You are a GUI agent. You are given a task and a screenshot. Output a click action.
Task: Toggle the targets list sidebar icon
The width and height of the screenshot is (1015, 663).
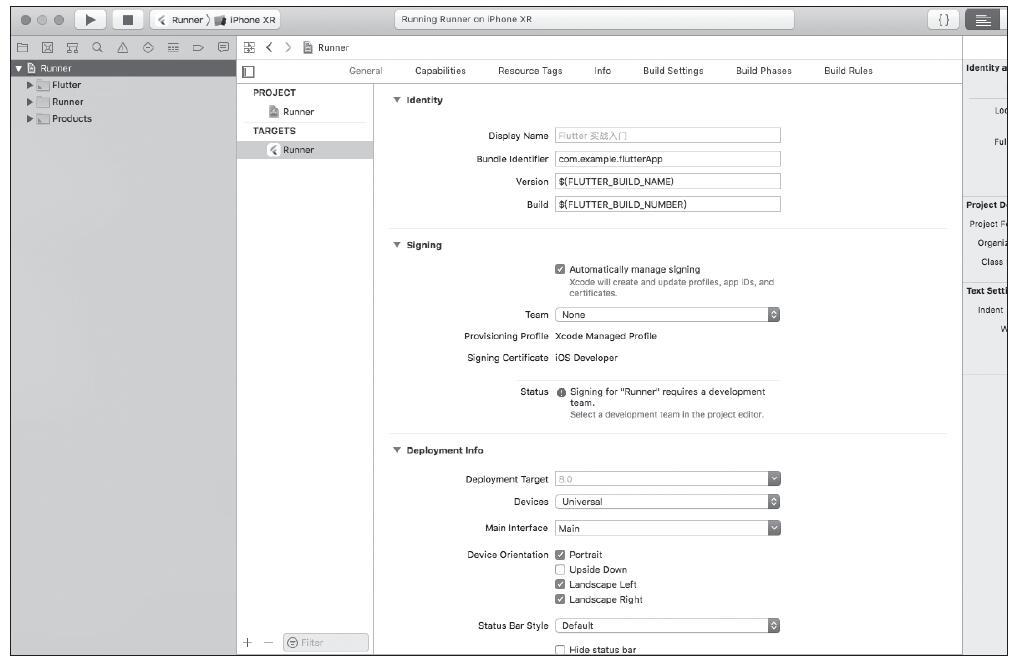(248, 71)
